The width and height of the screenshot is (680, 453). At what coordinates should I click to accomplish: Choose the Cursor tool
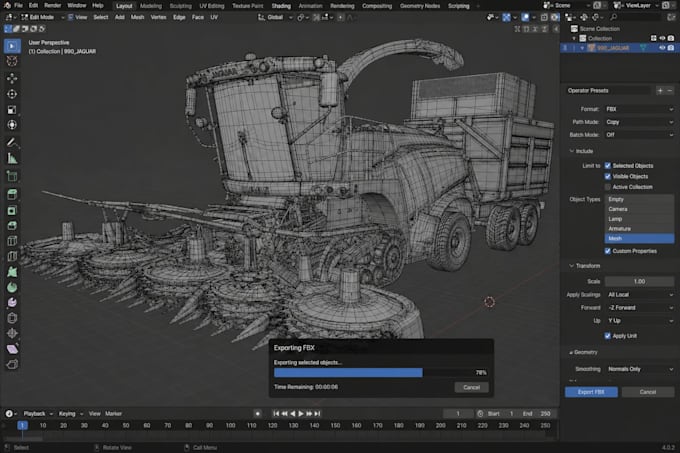[x=12, y=61]
